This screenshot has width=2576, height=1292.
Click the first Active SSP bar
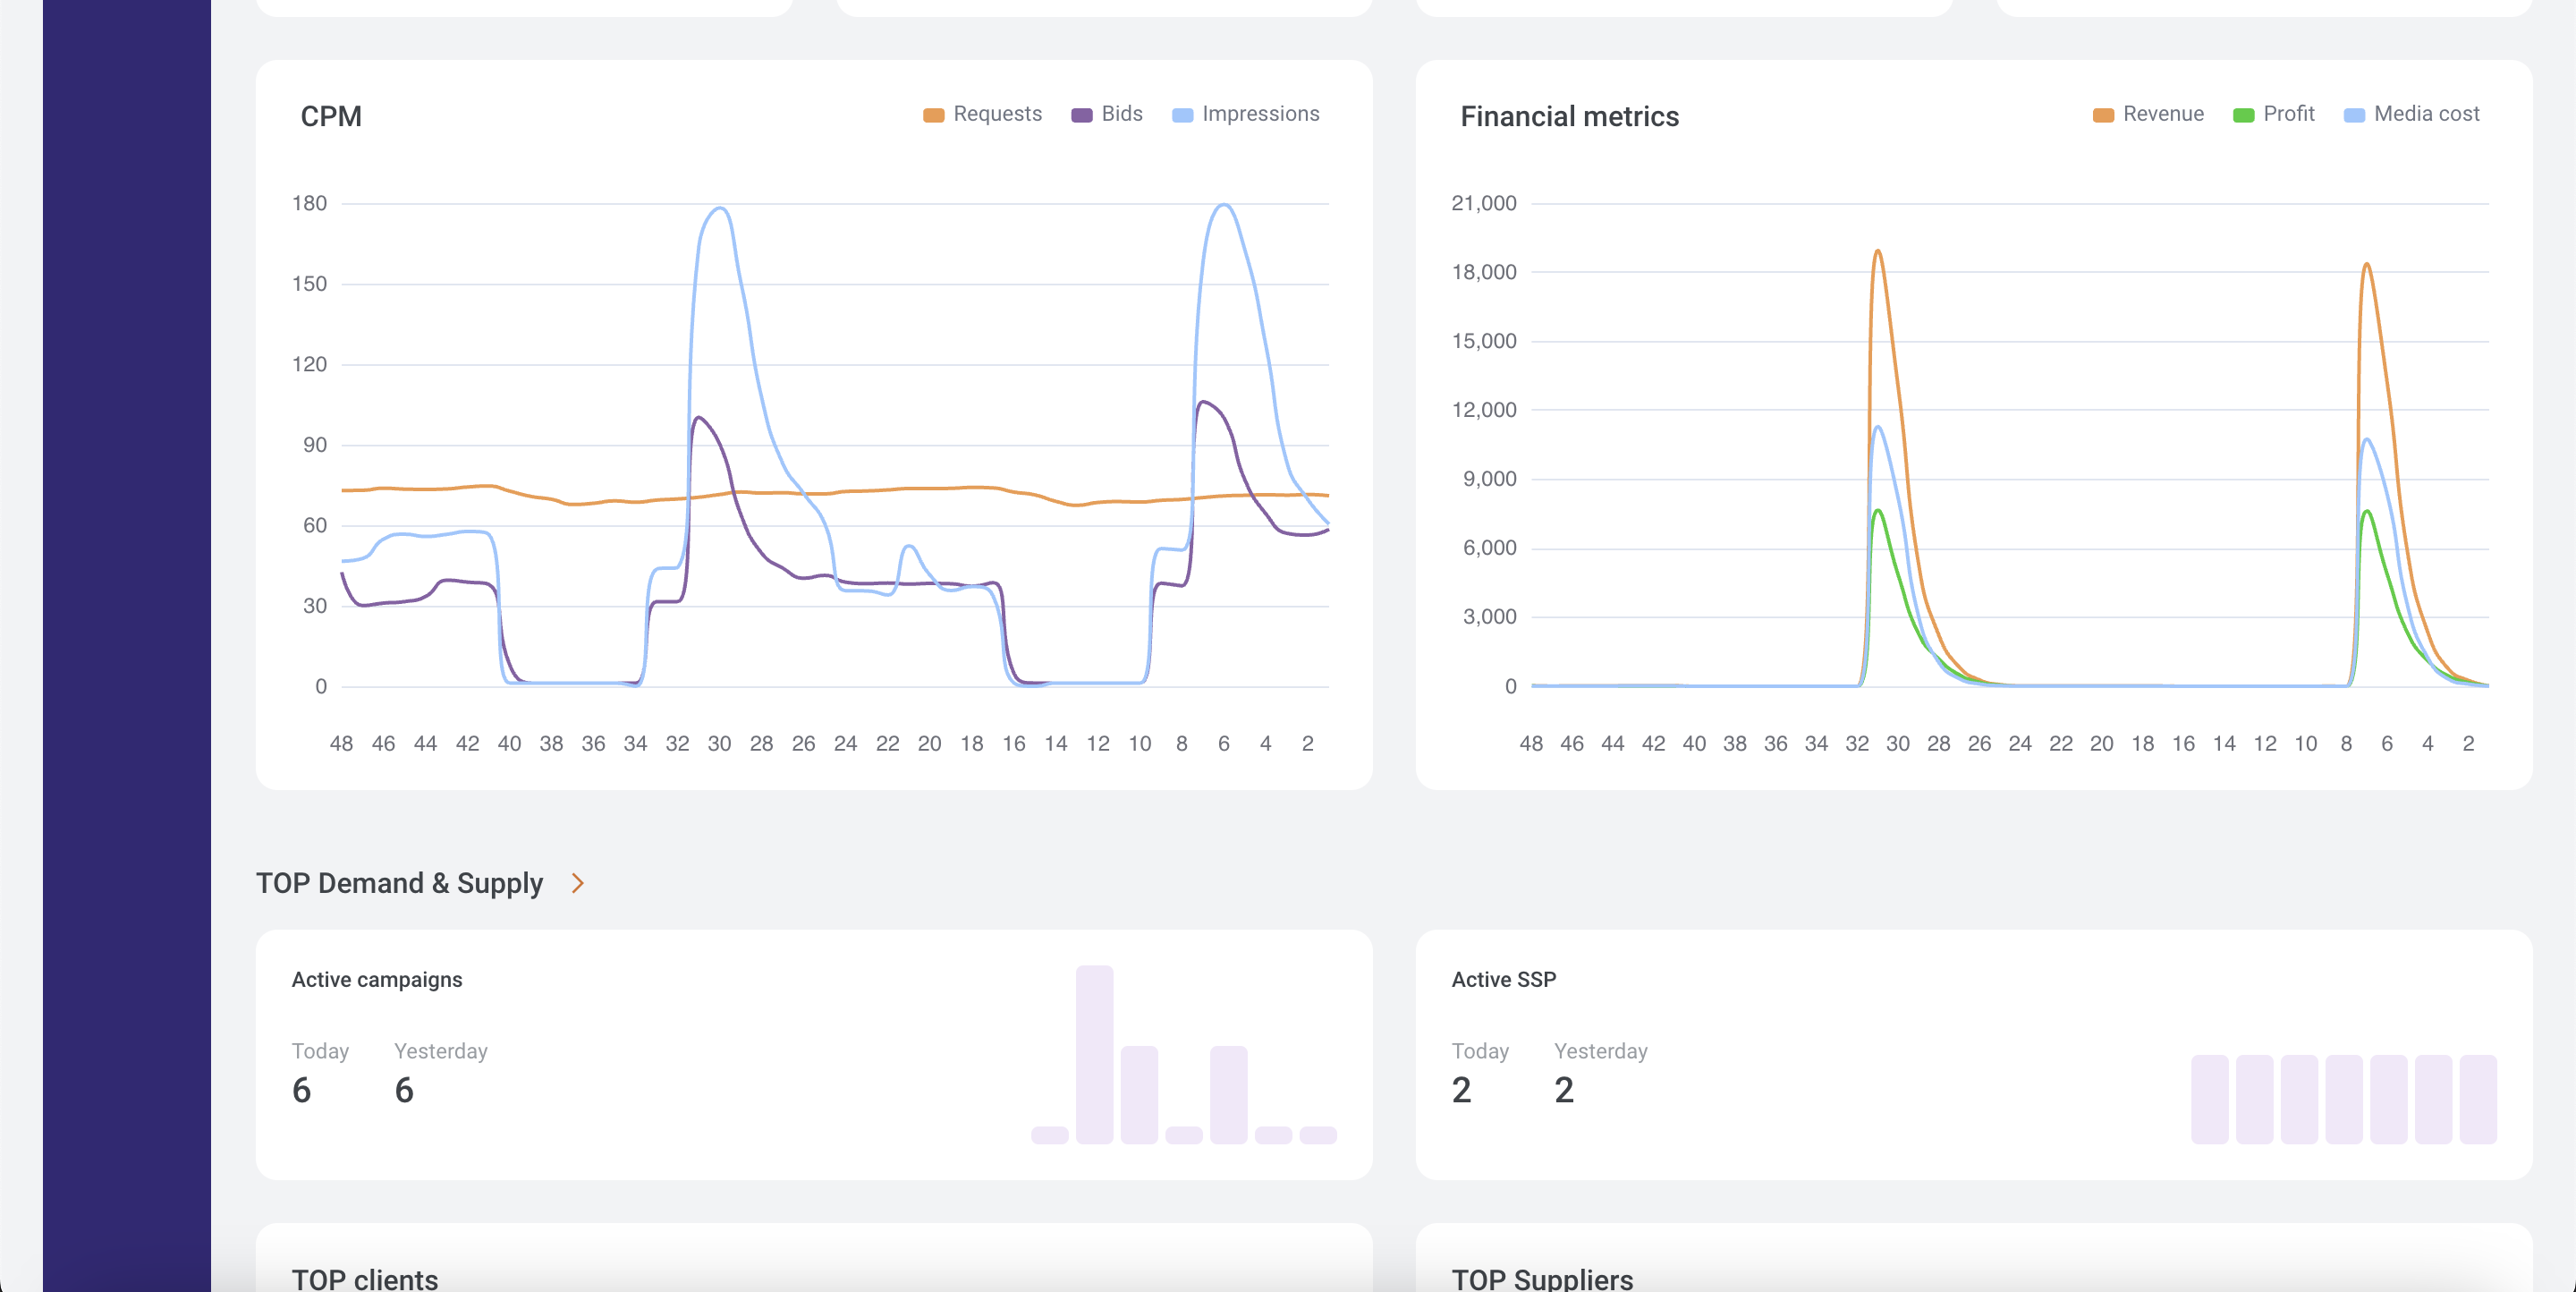point(2209,1098)
